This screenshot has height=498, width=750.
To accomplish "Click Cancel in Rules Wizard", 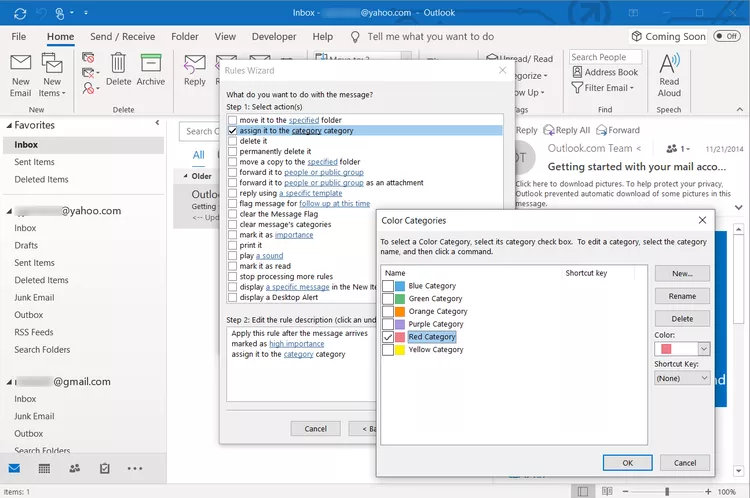I will (x=316, y=429).
